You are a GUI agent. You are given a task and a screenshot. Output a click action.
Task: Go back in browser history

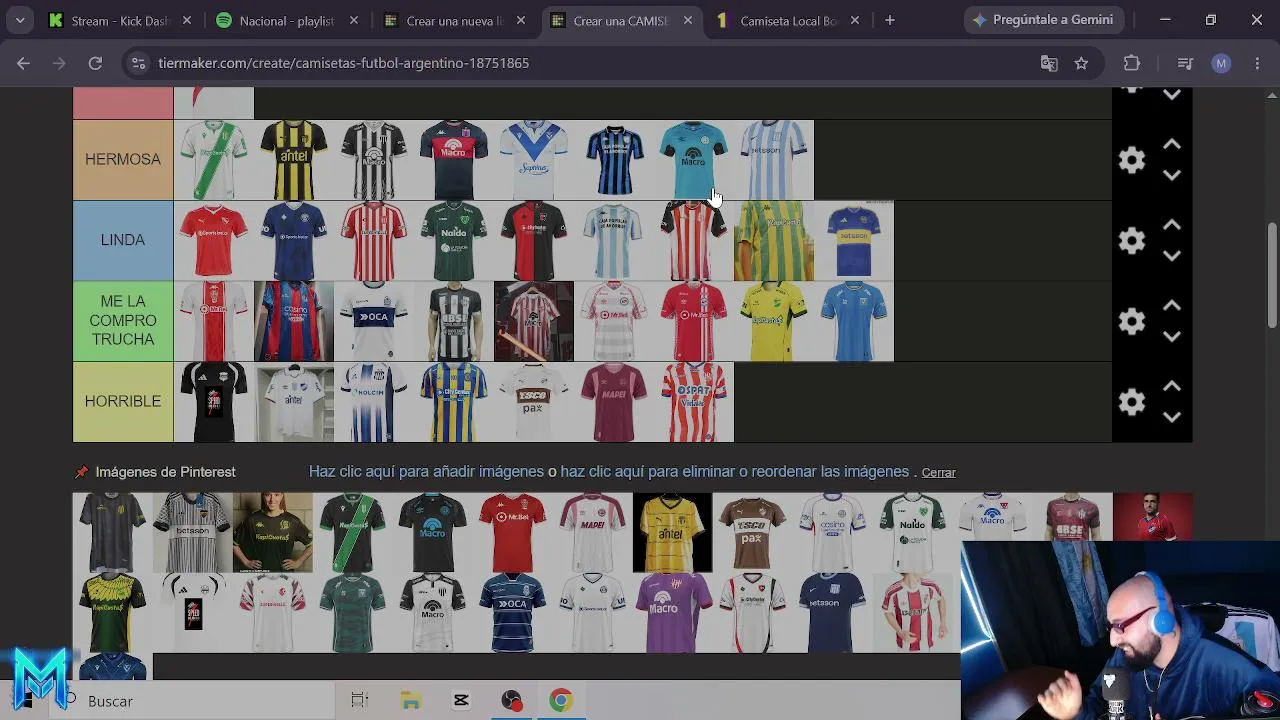tap(23, 63)
